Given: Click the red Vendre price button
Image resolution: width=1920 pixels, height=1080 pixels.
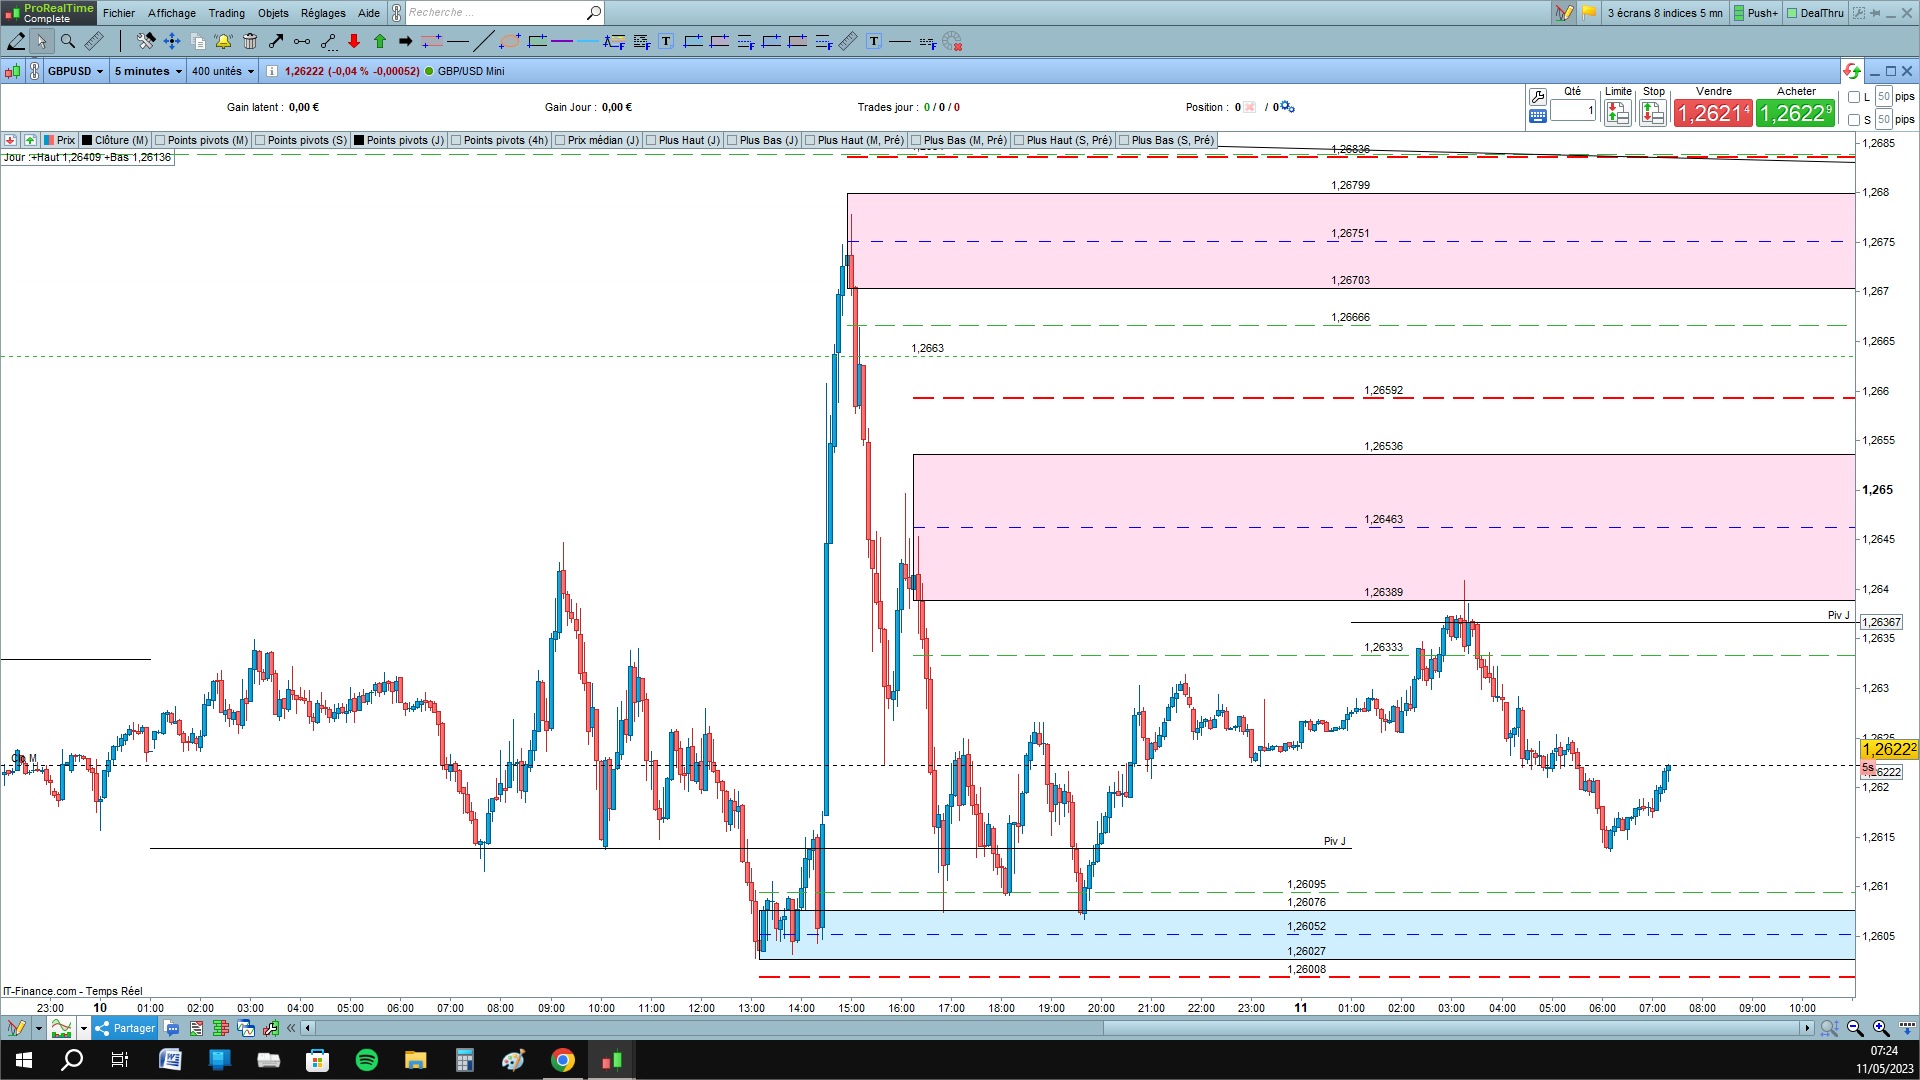Looking at the screenshot, I should pyautogui.click(x=1713, y=113).
